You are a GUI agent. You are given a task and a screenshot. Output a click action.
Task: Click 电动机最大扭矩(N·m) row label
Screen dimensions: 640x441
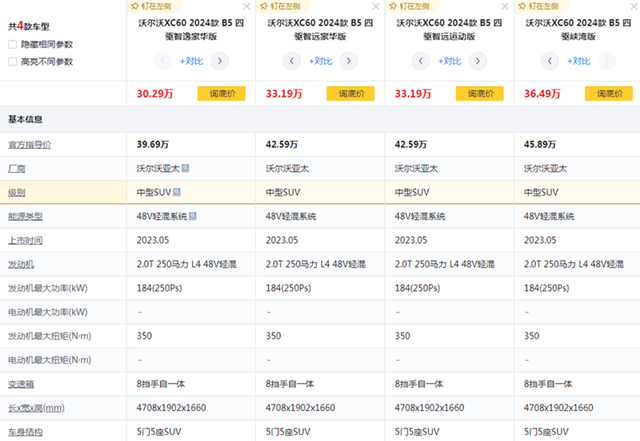pyautogui.click(x=50, y=360)
